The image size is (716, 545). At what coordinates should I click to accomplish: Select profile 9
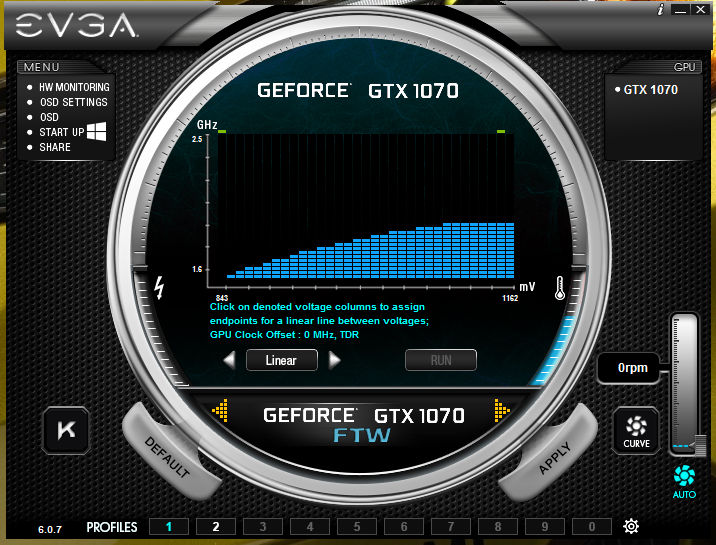click(x=545, y=526)
